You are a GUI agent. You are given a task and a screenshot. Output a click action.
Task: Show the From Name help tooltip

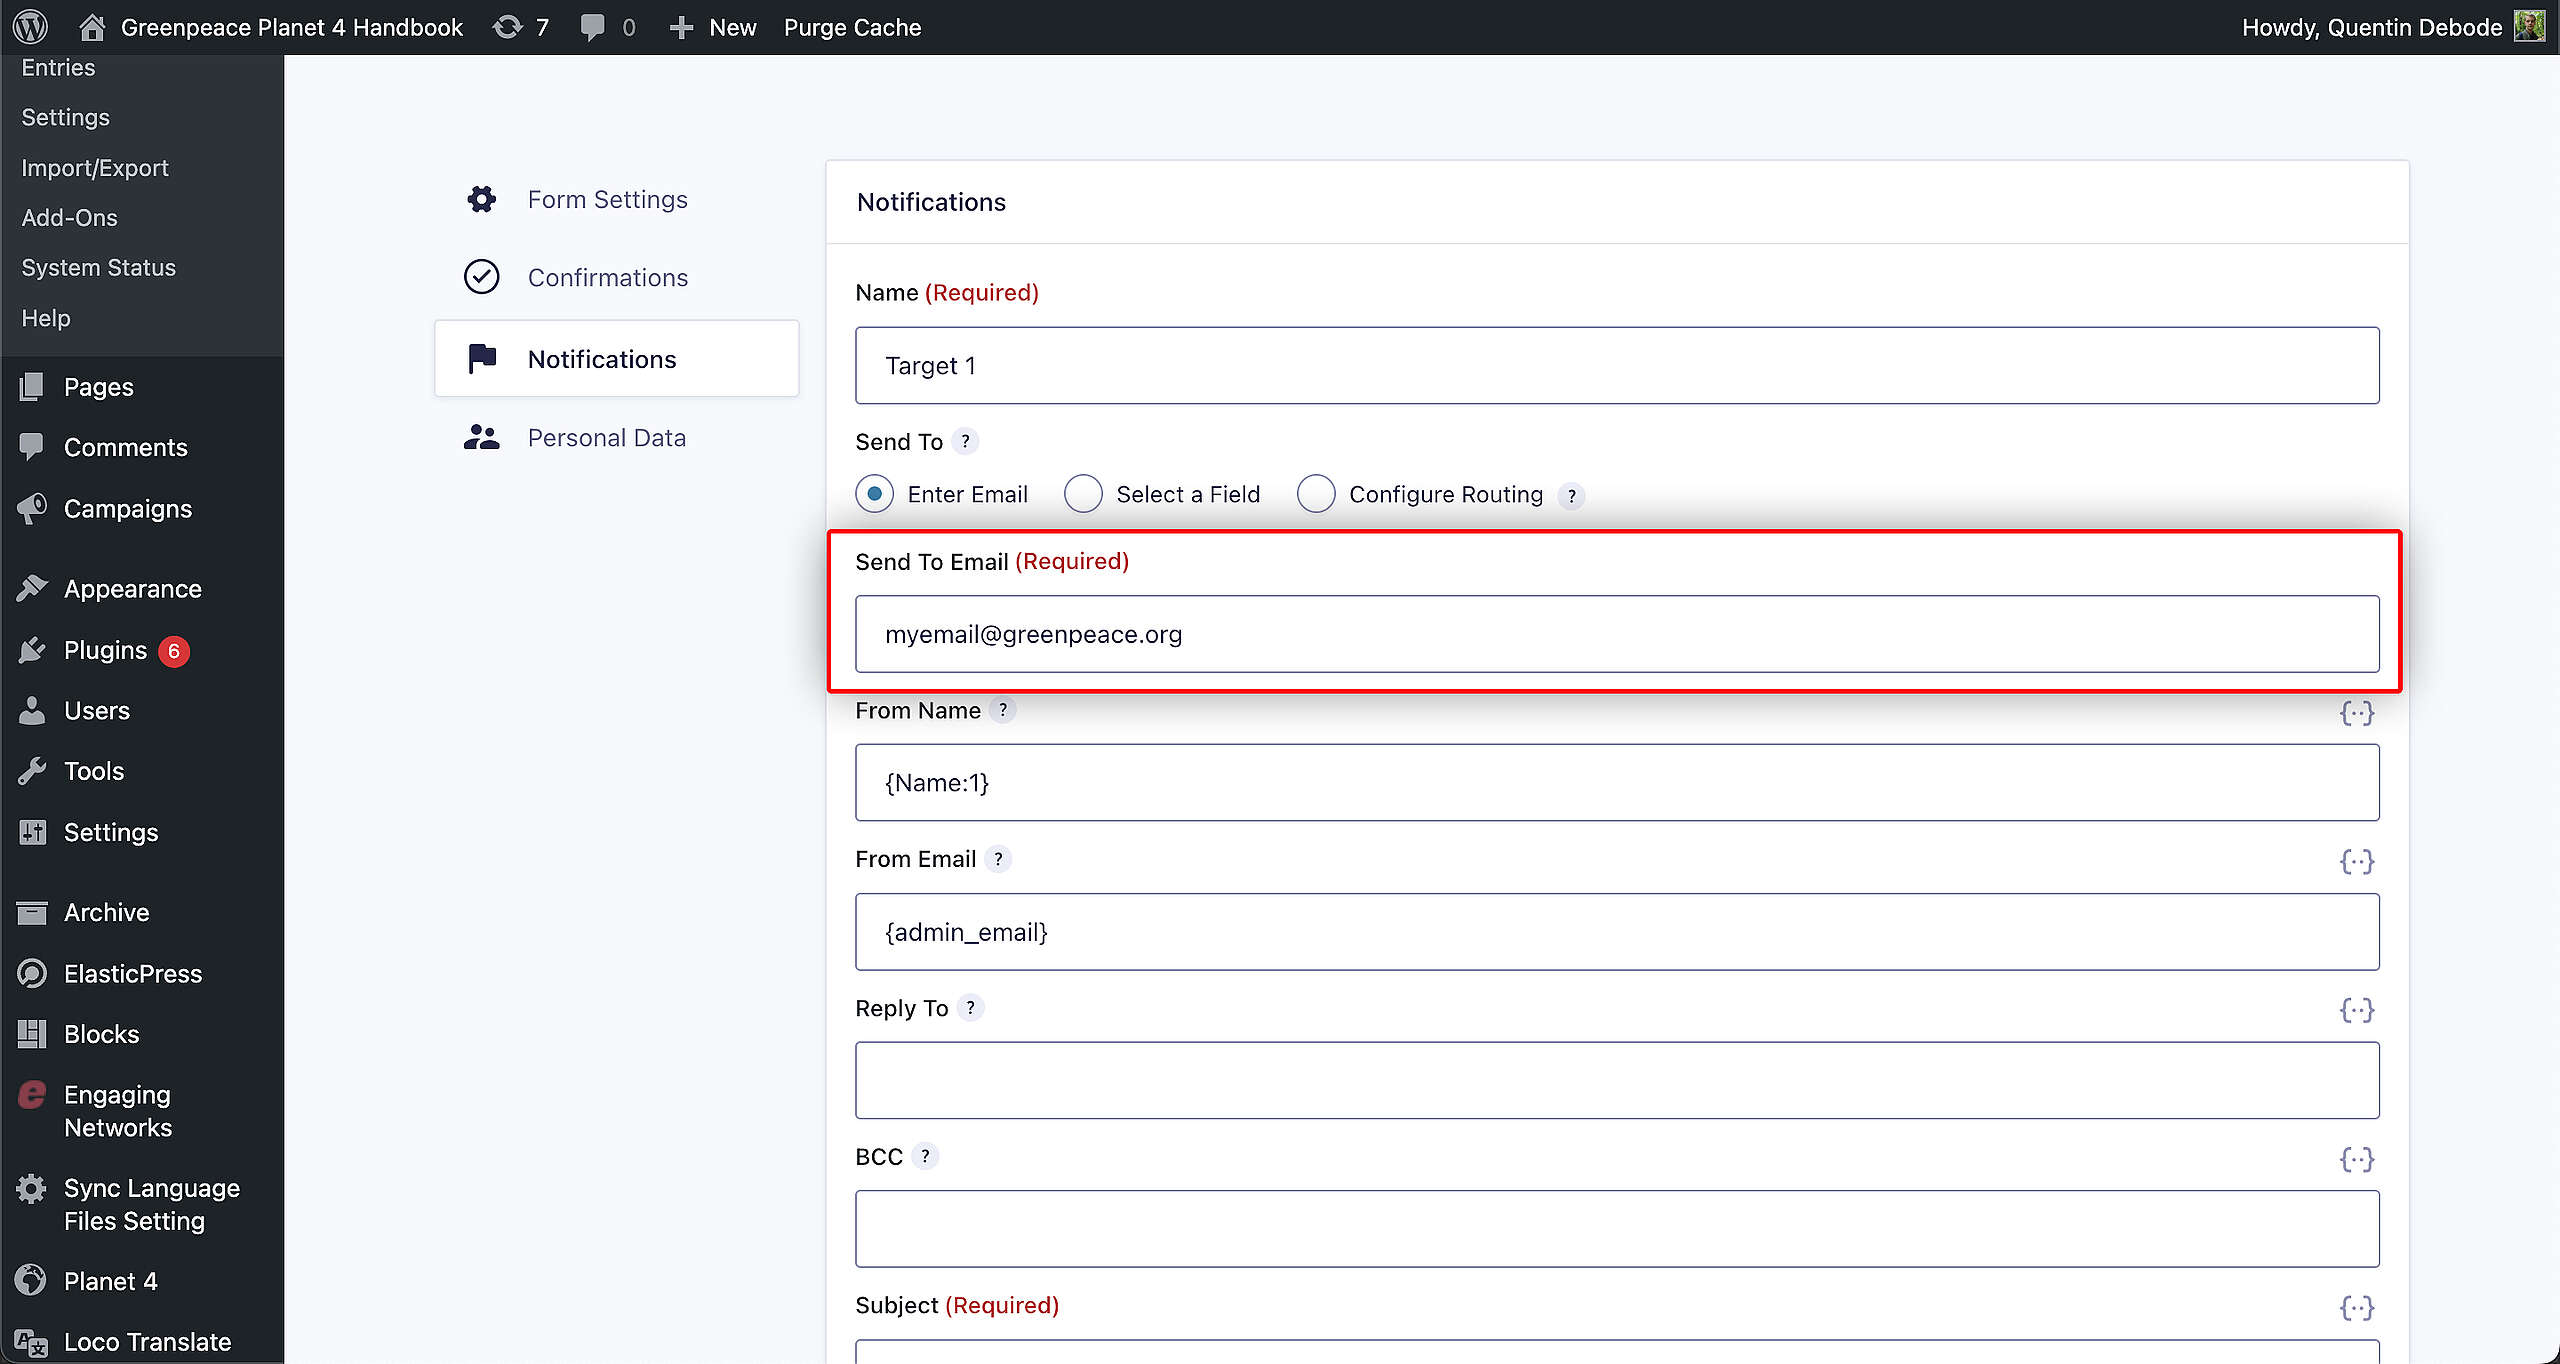click(1003, 709)
